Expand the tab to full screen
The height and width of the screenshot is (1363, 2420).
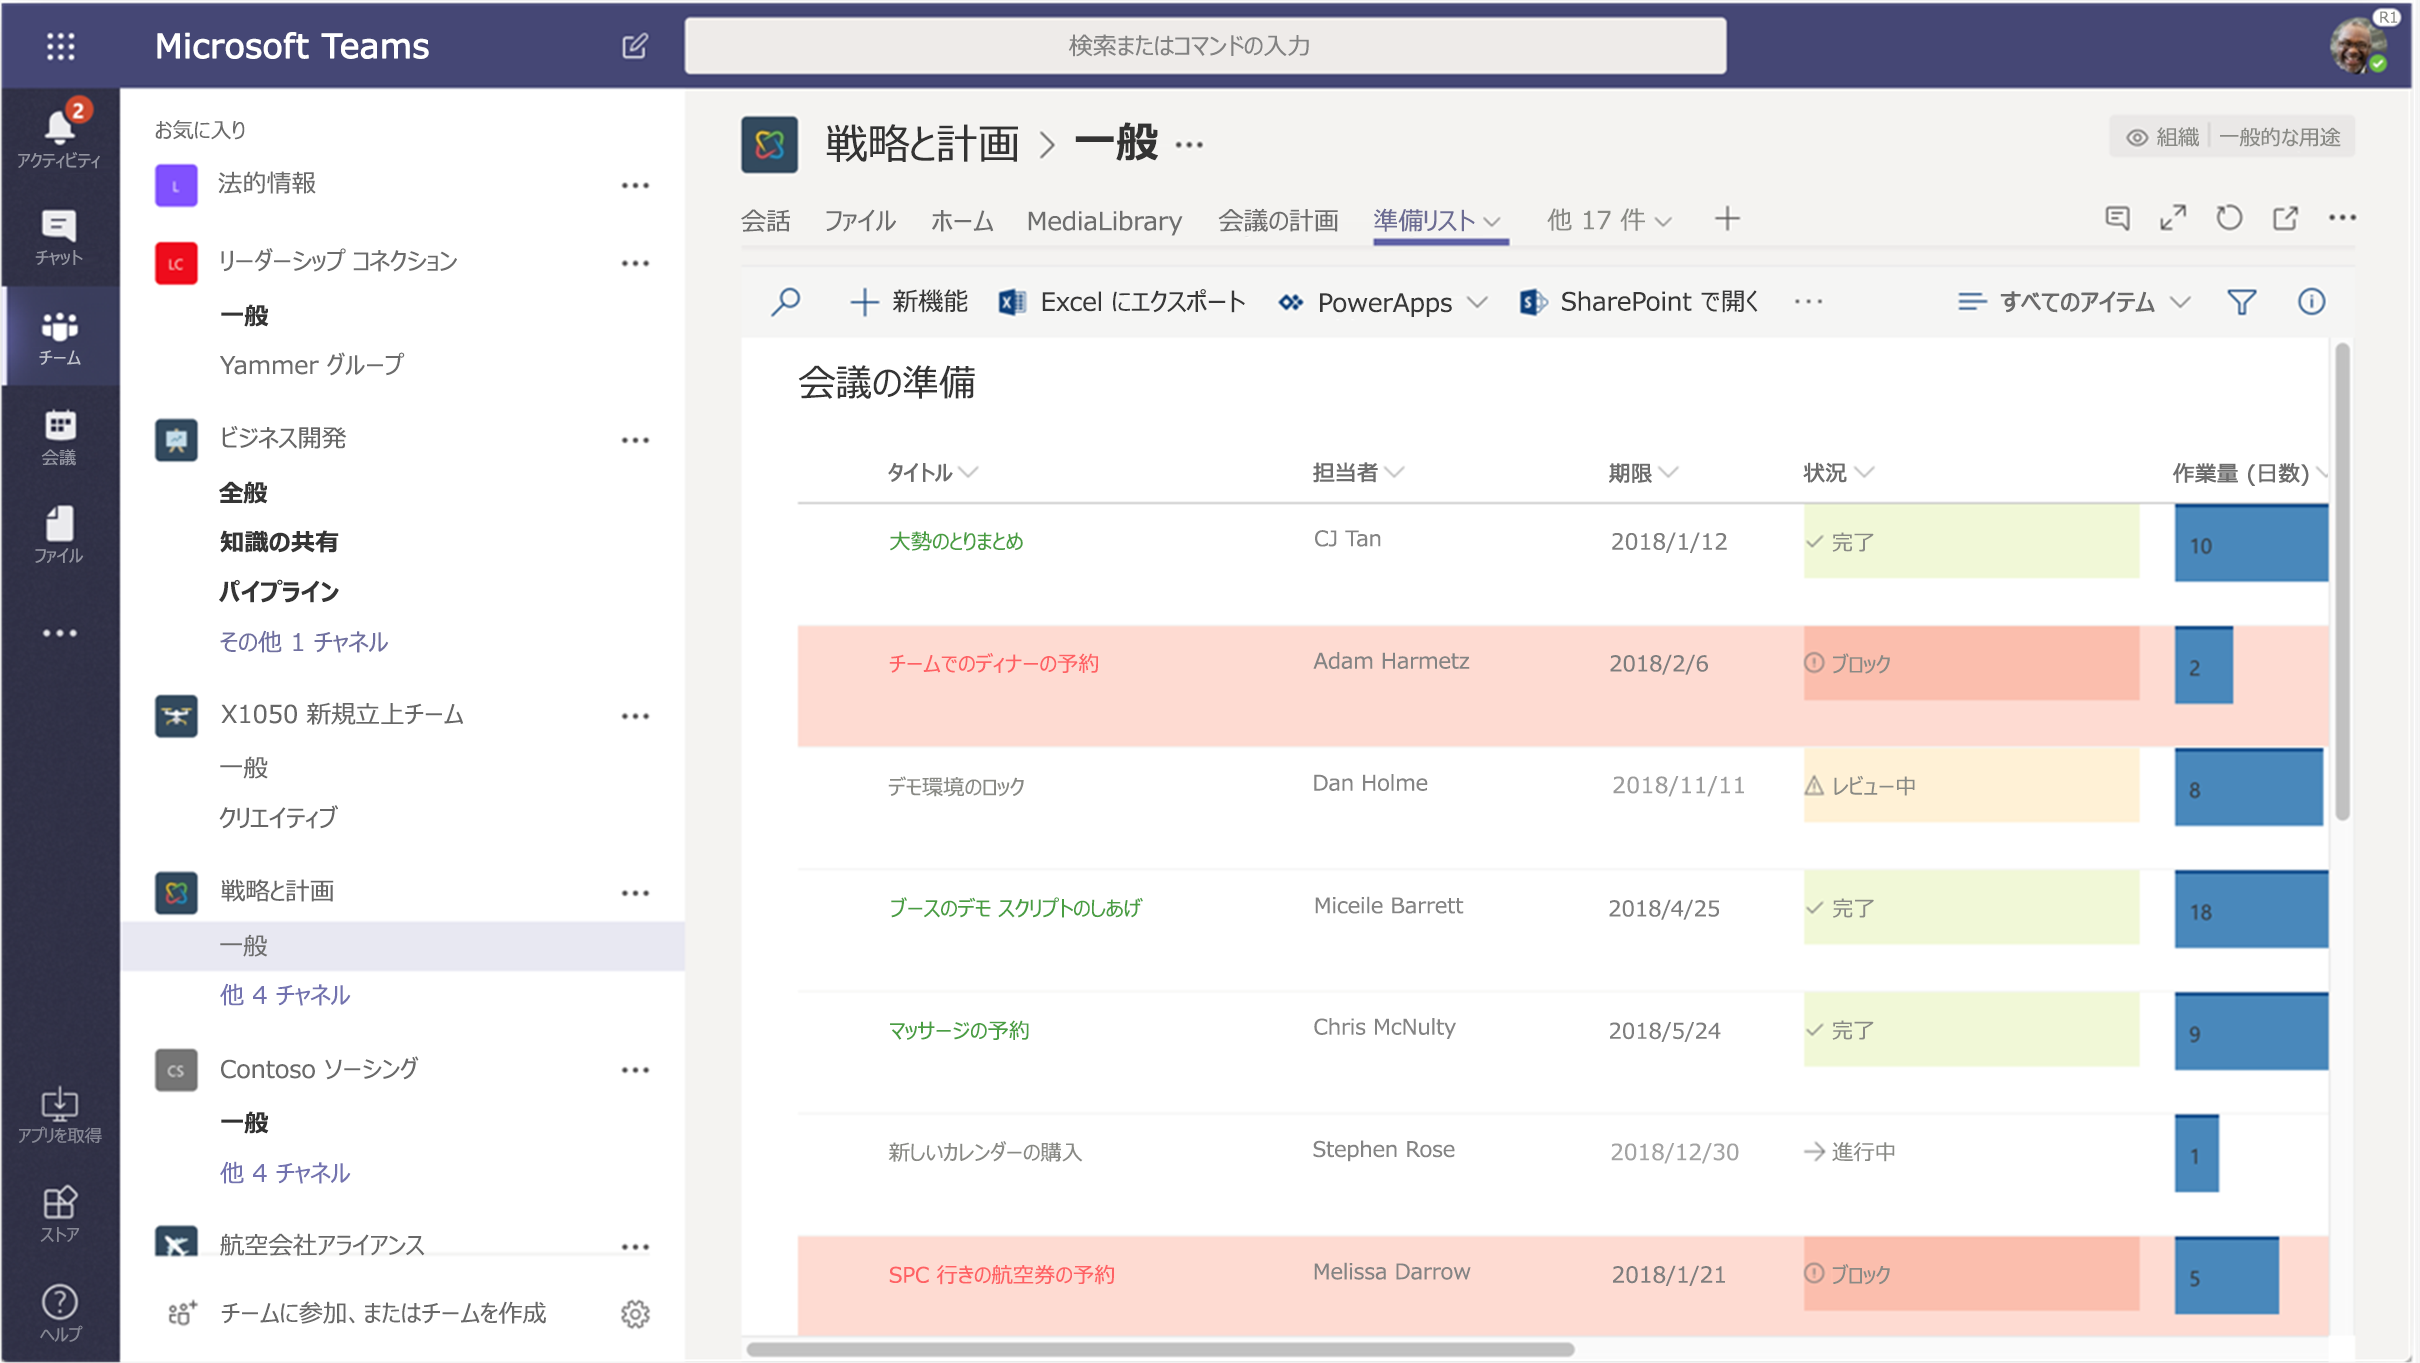pos(2173,218)
